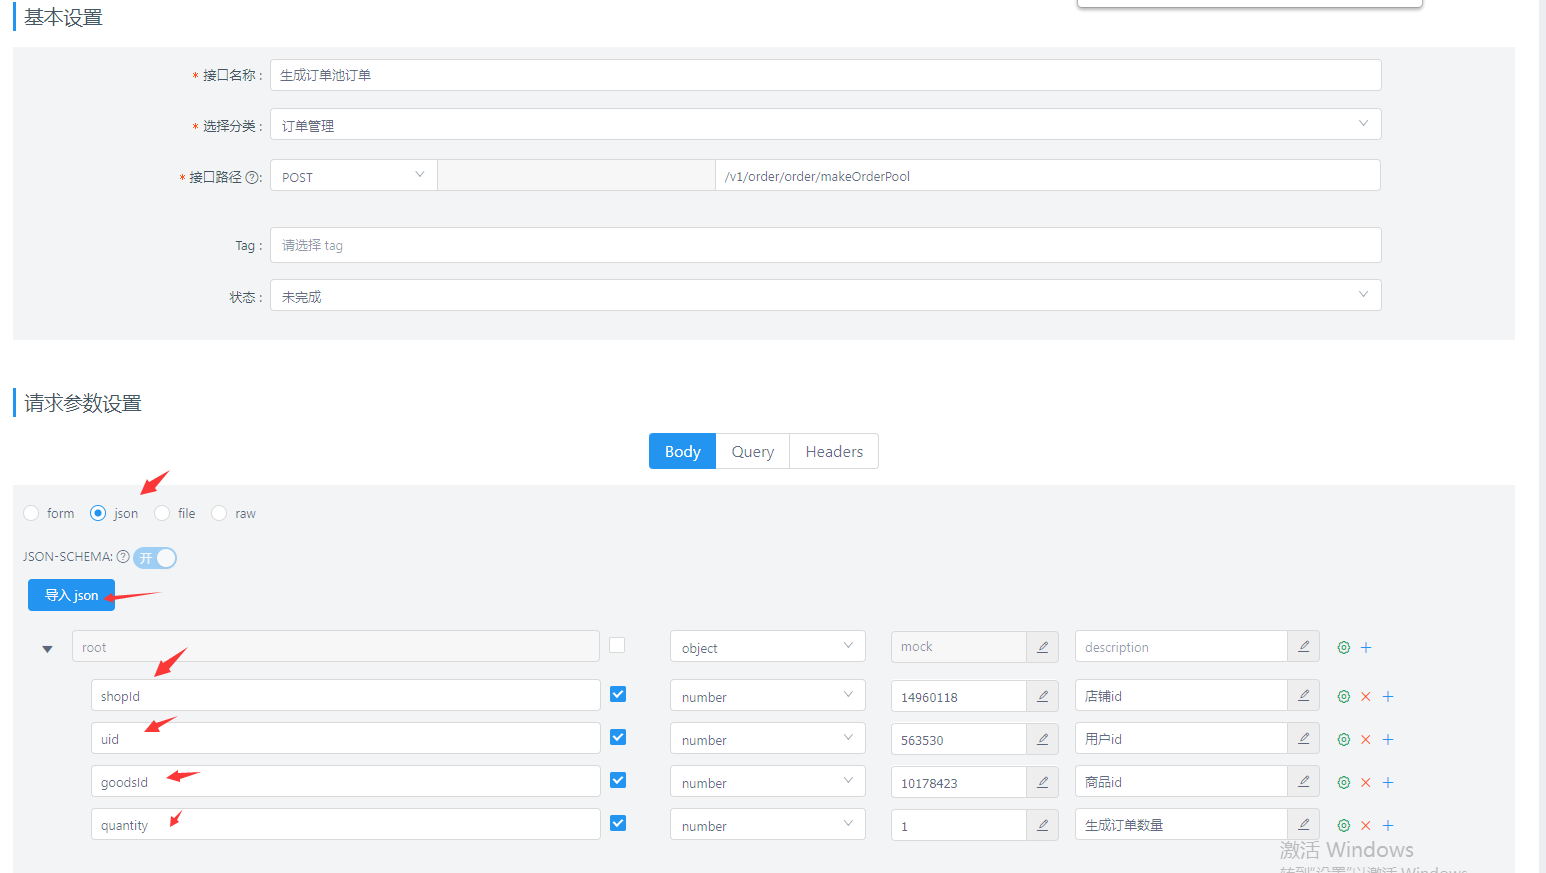1546x873 pixels.
Task: Remove goodsId parameter with red X icon
Action: point(1365,782)
